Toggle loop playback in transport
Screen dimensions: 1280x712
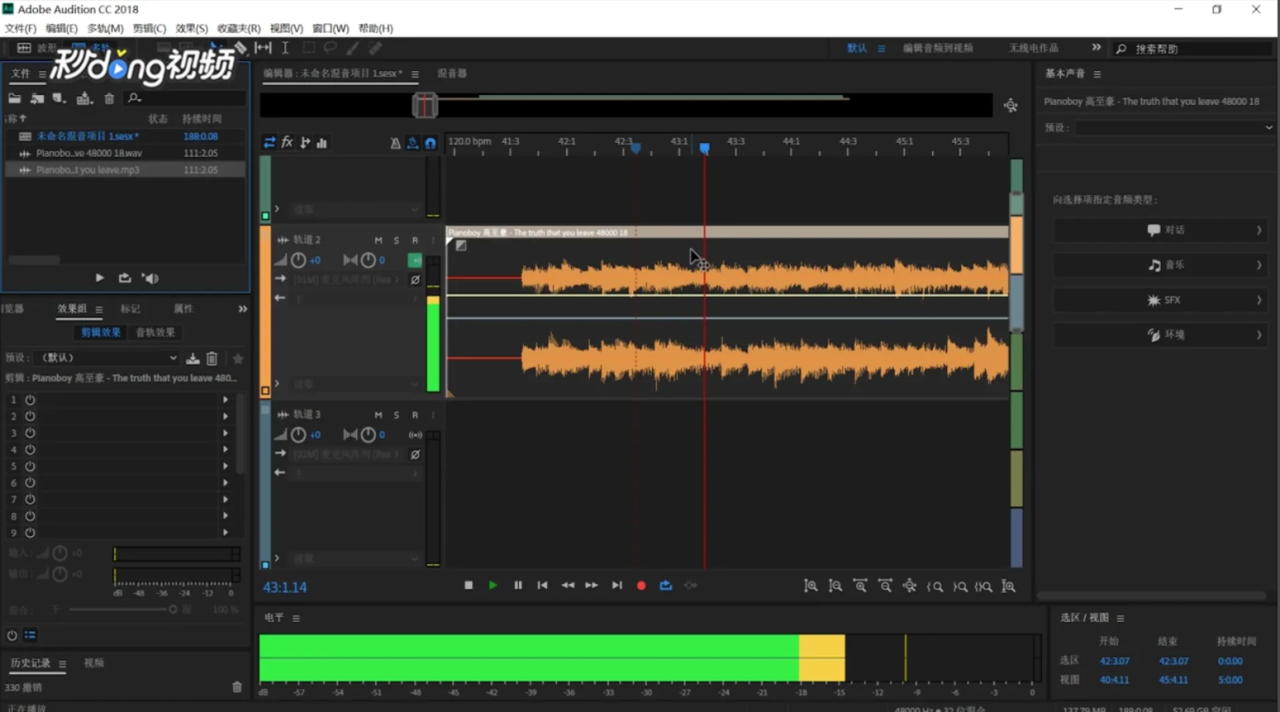(666, 585)
